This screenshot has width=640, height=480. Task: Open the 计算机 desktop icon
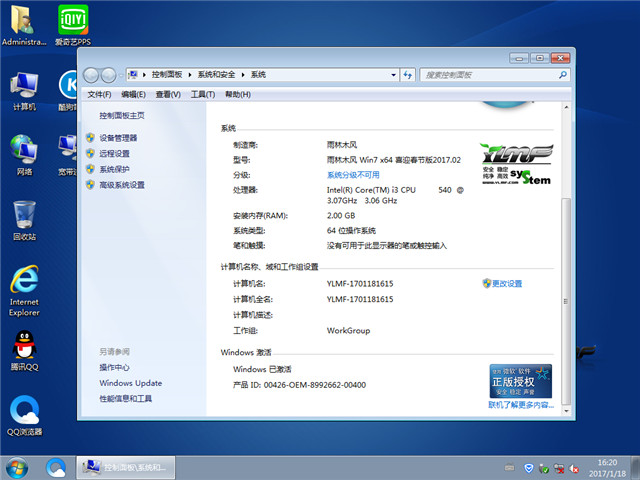(24, 91)
